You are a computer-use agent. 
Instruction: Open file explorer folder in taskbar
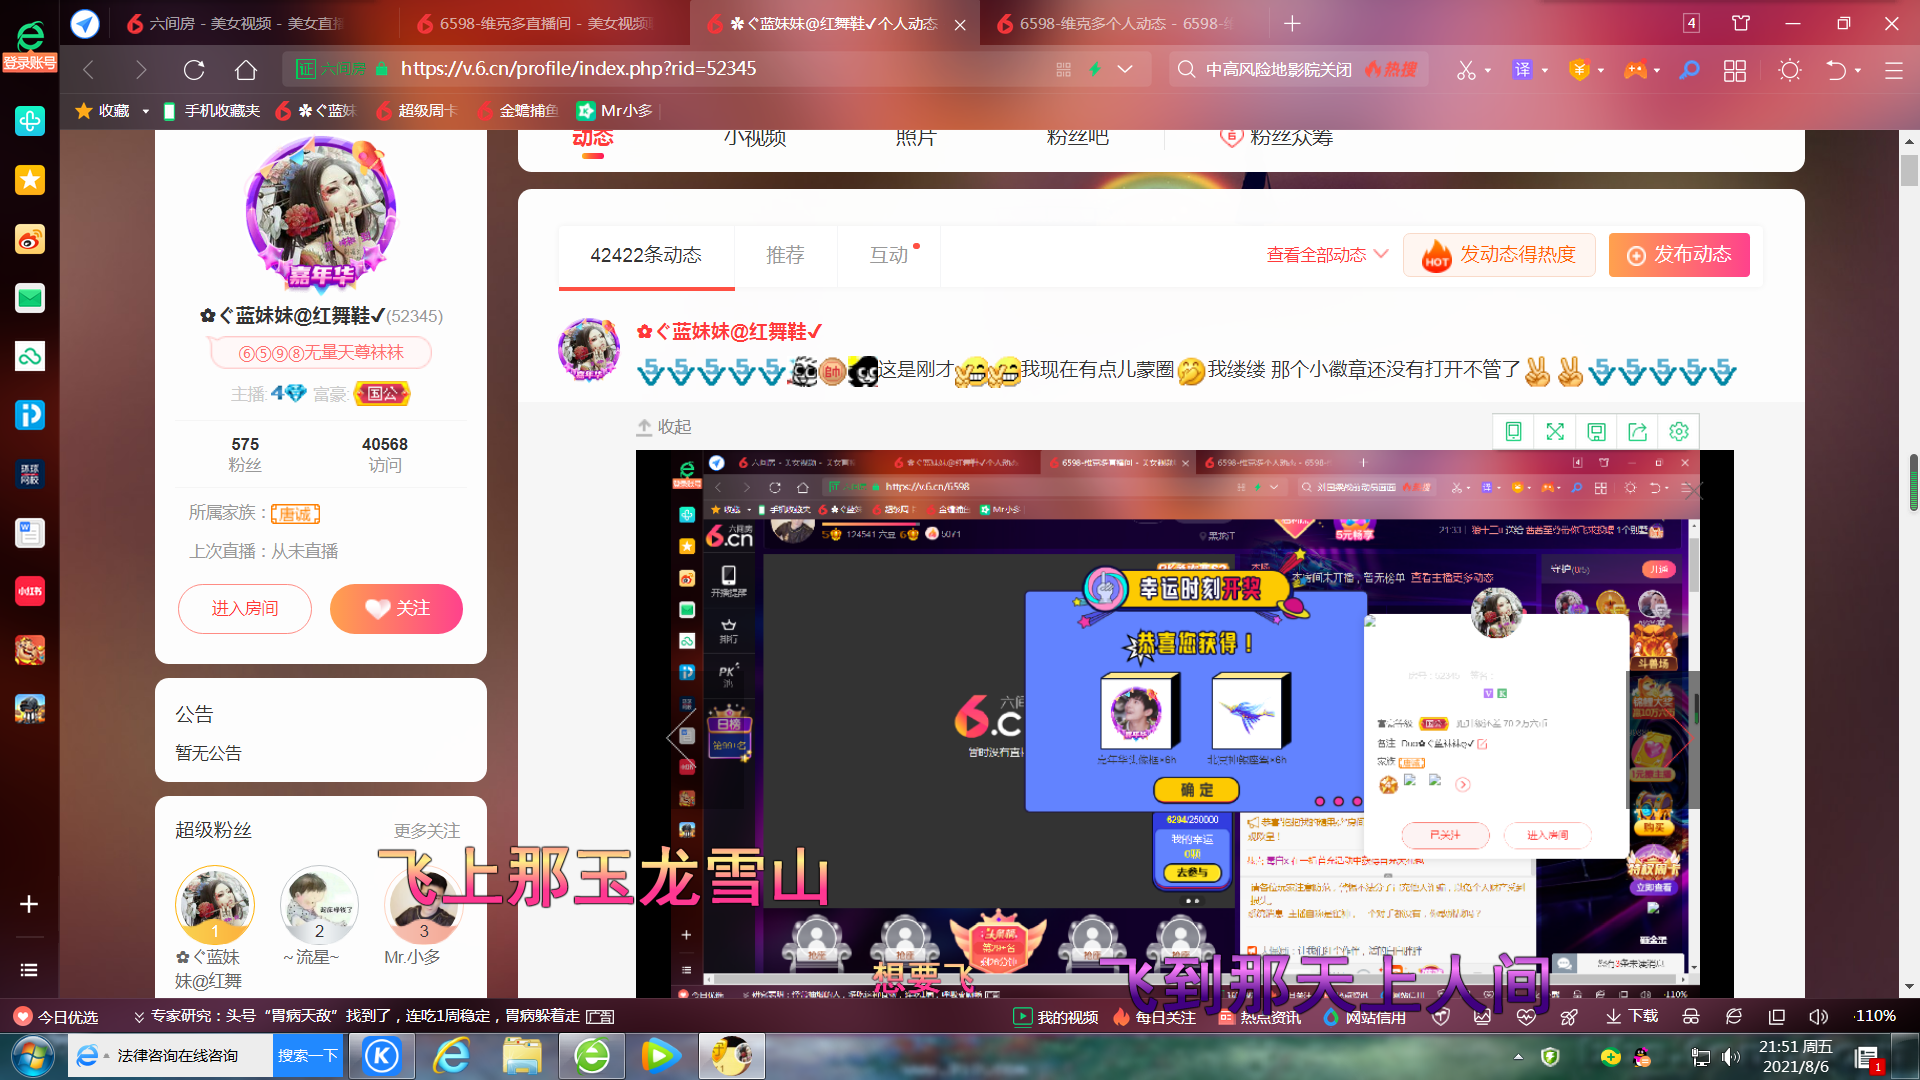(x=521, y=1056)
